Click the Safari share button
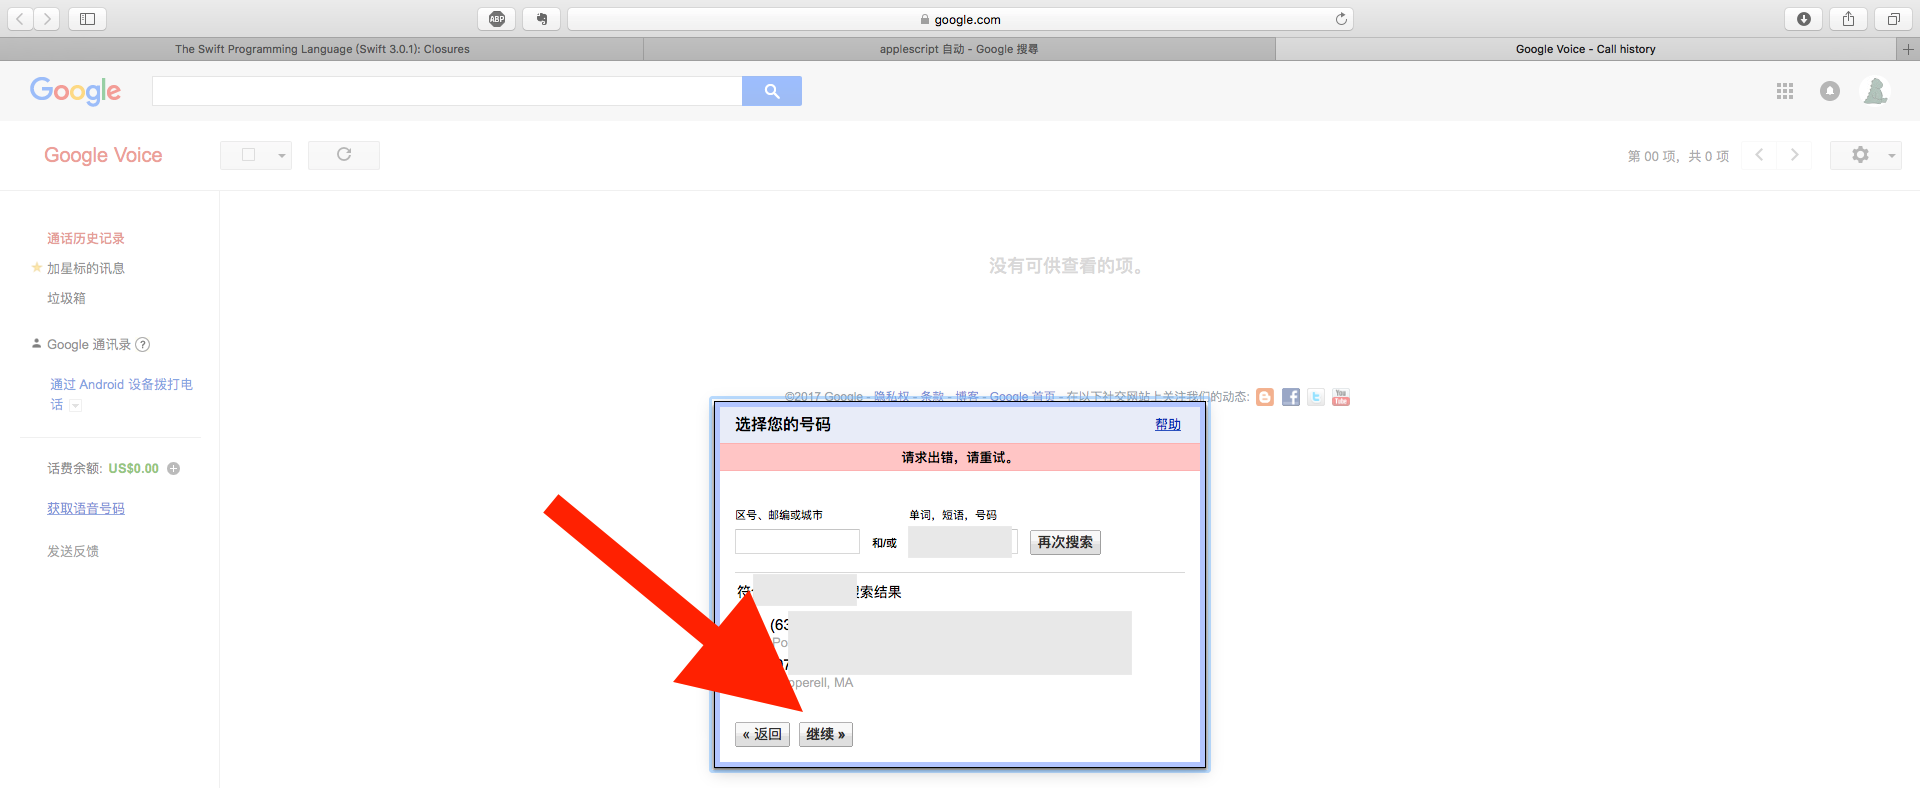Viewport: 1920px width, 788px height. point(1848,19)
